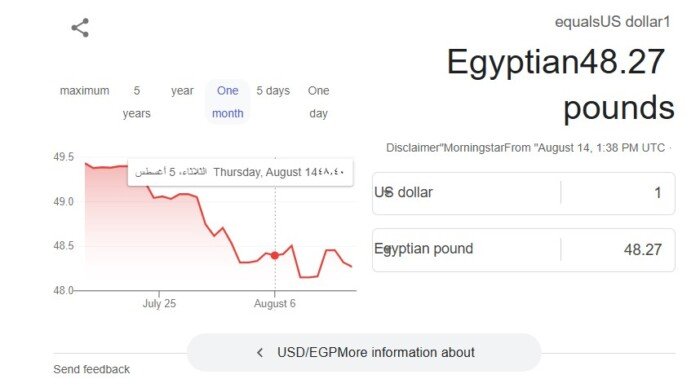Viewport: 700px width, 392px height.
Task: Expand More information about USD/EGP
Action: coord(364,352)
